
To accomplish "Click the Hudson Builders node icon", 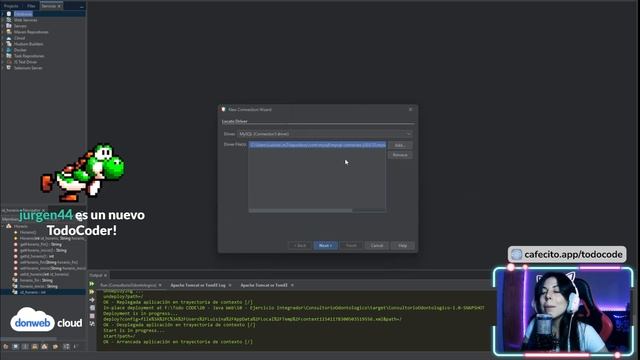I will 9,44.
